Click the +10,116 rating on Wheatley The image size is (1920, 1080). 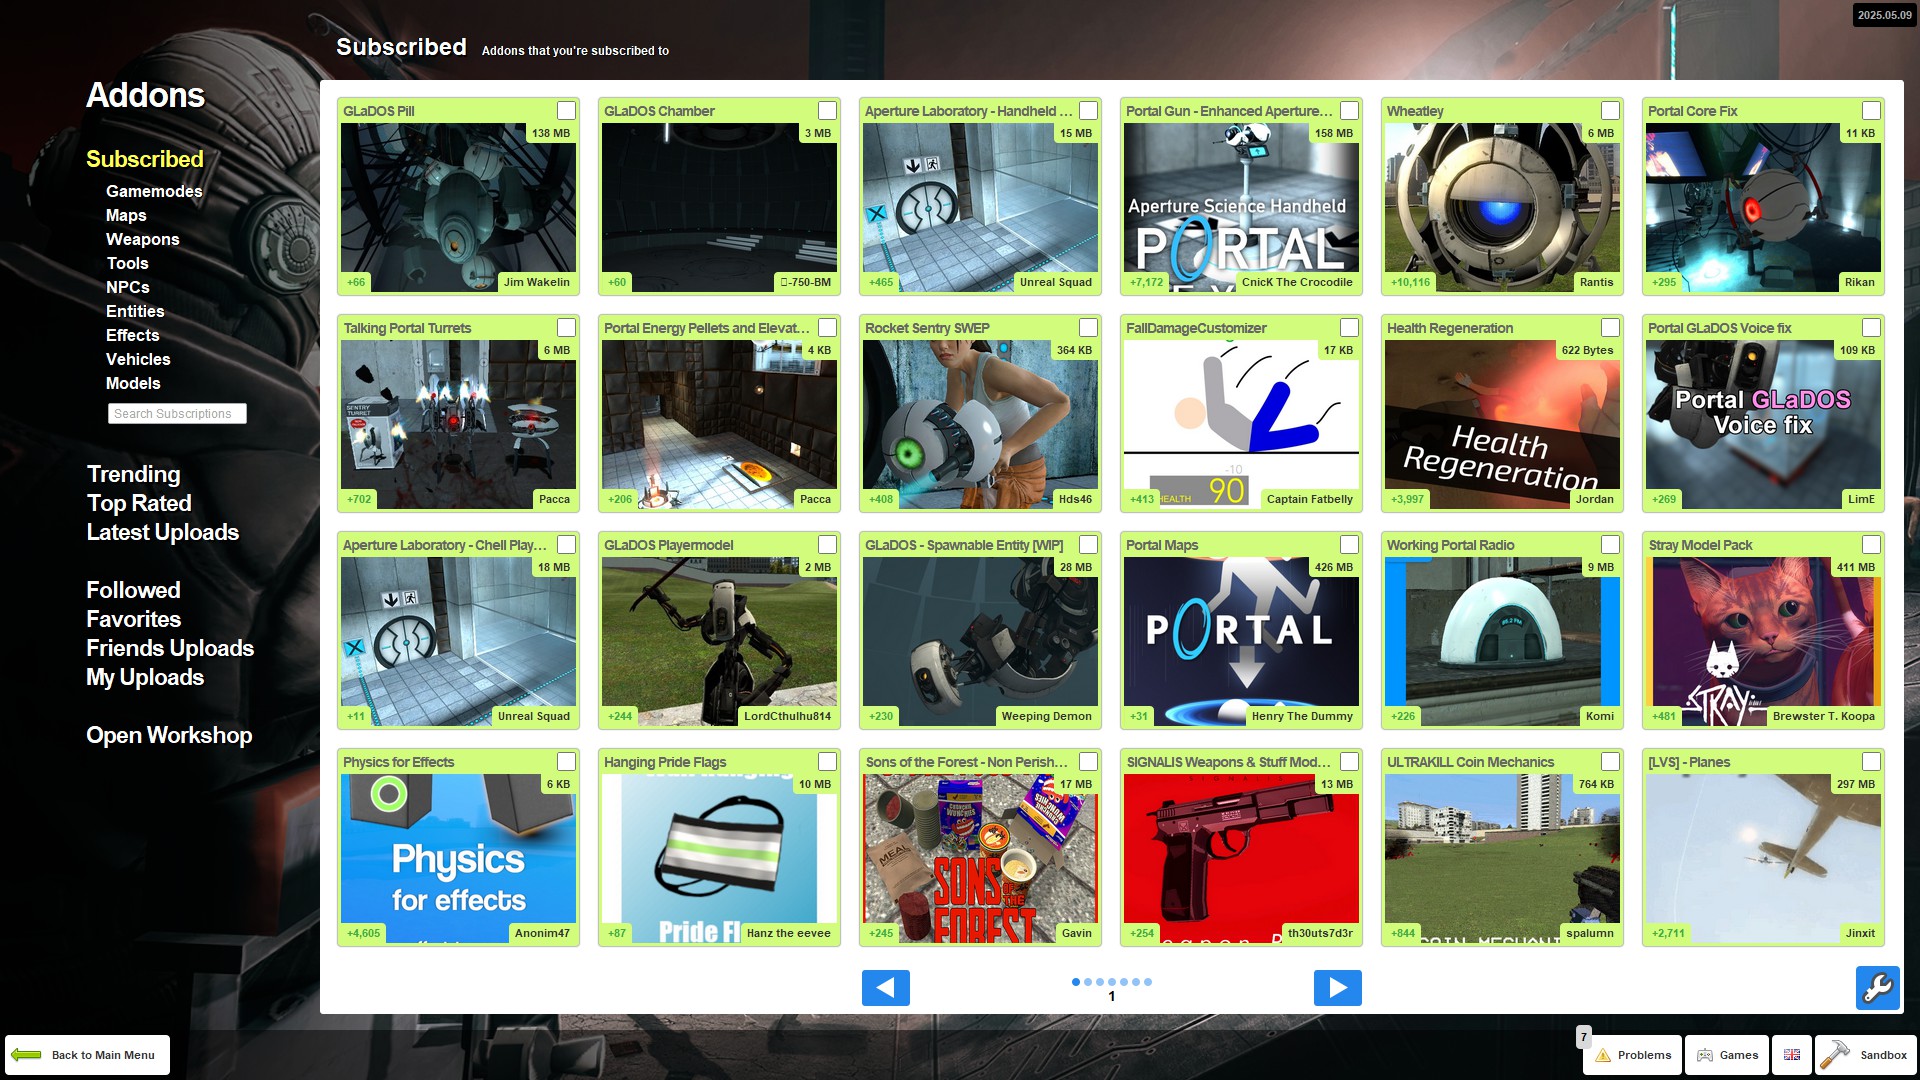tap(1410, 282)
